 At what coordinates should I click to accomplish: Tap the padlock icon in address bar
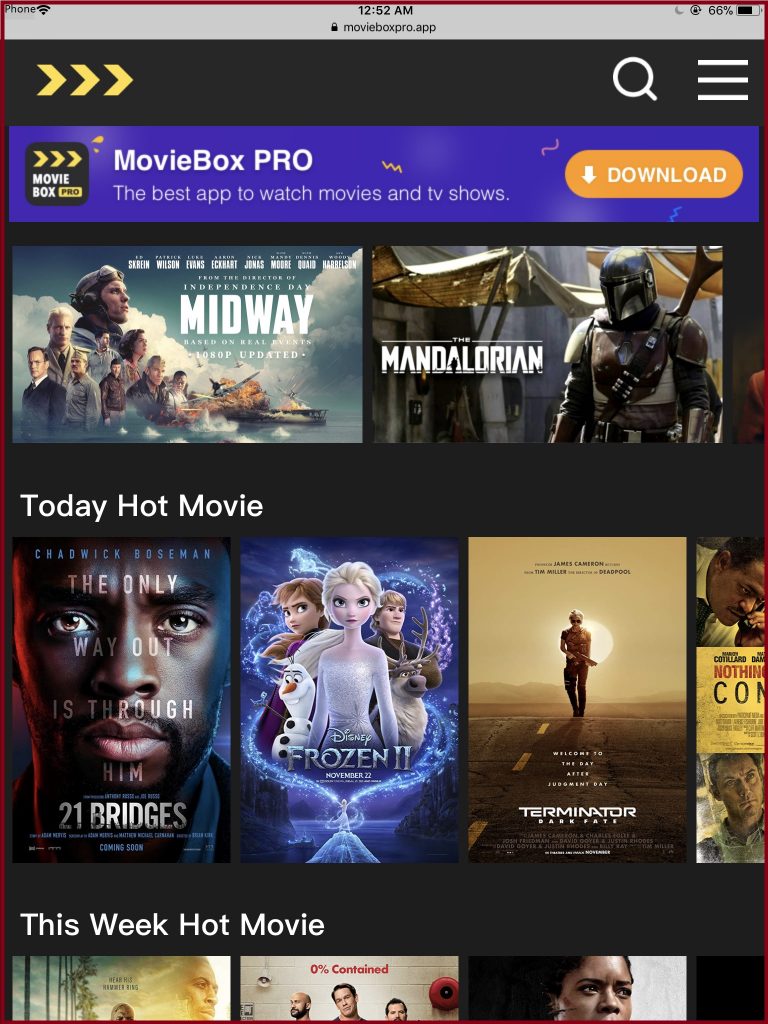coord(334,27)
